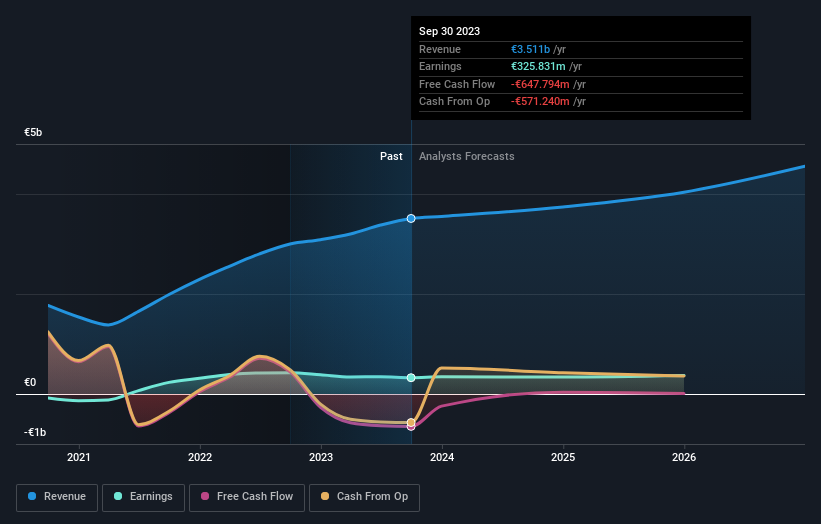Image resolution: width=821 pixels, height=524 pixels.
Task: Toggle the Revenue legend series
Action: pyautogui.click(x=57, y=497)
